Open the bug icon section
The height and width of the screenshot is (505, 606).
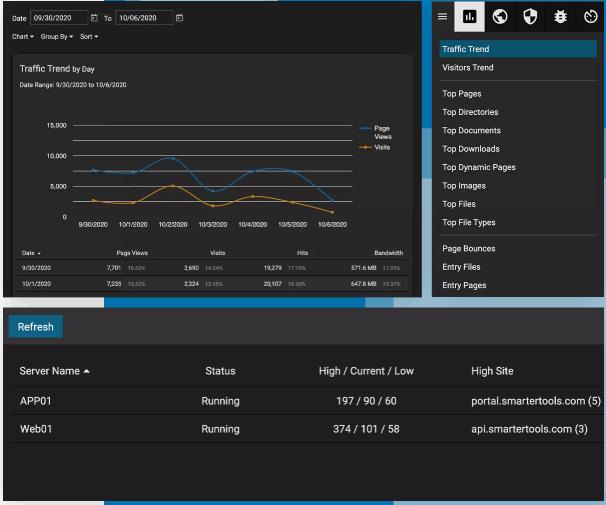pyautogui.click(x=560, y=17)
